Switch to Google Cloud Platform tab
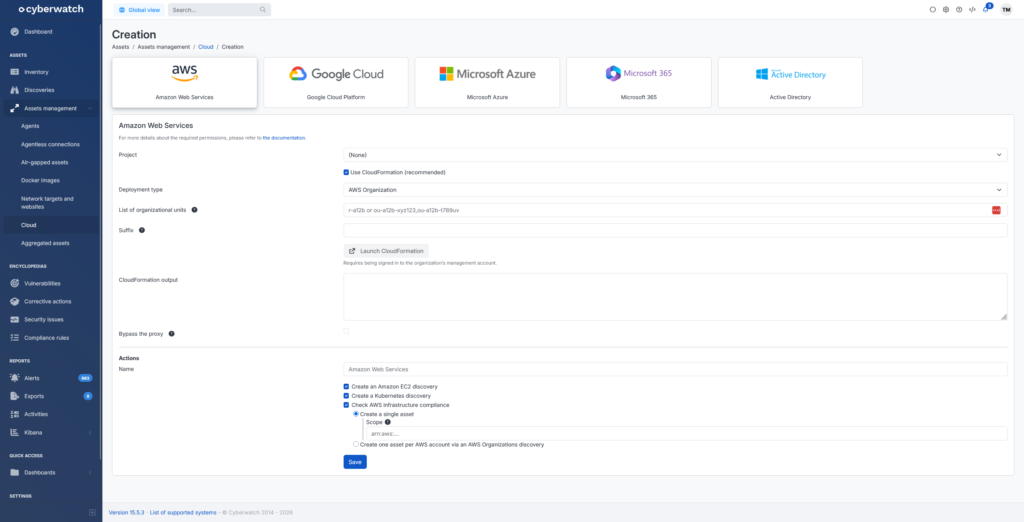The width and height of the screenshot is (1024, 522). (336, 82)
